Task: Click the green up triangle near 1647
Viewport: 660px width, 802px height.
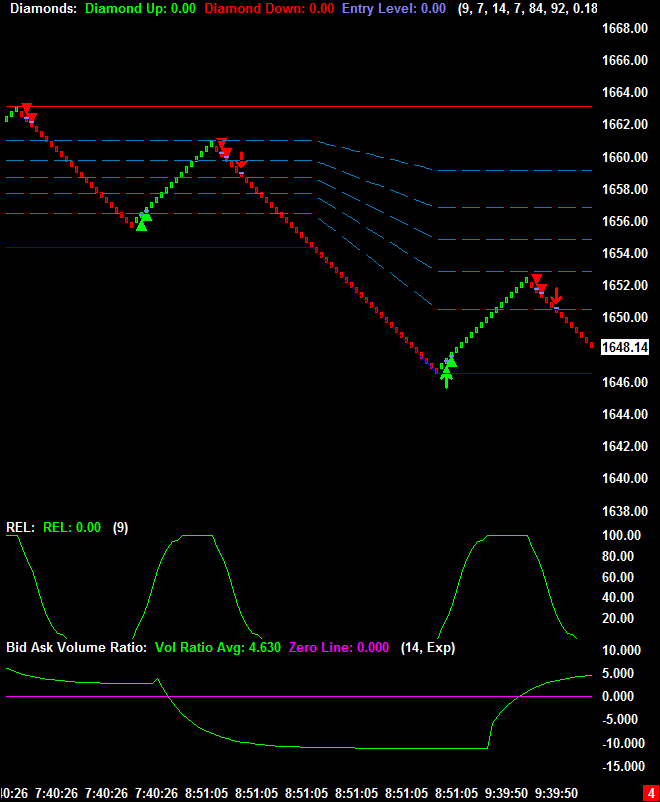Action: (450, 361)
